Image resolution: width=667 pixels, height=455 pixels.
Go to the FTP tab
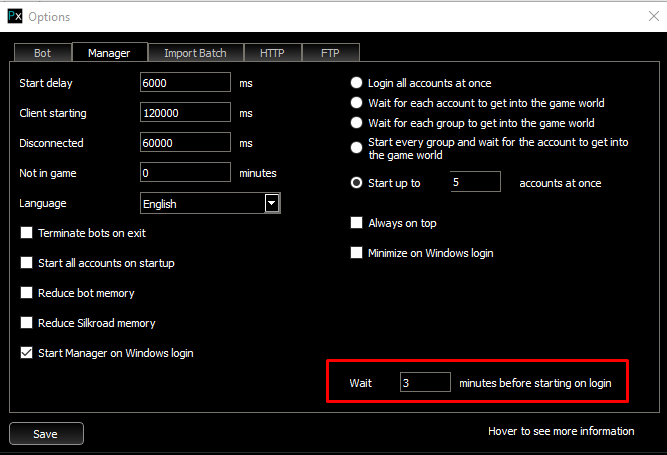pos(329,53)
